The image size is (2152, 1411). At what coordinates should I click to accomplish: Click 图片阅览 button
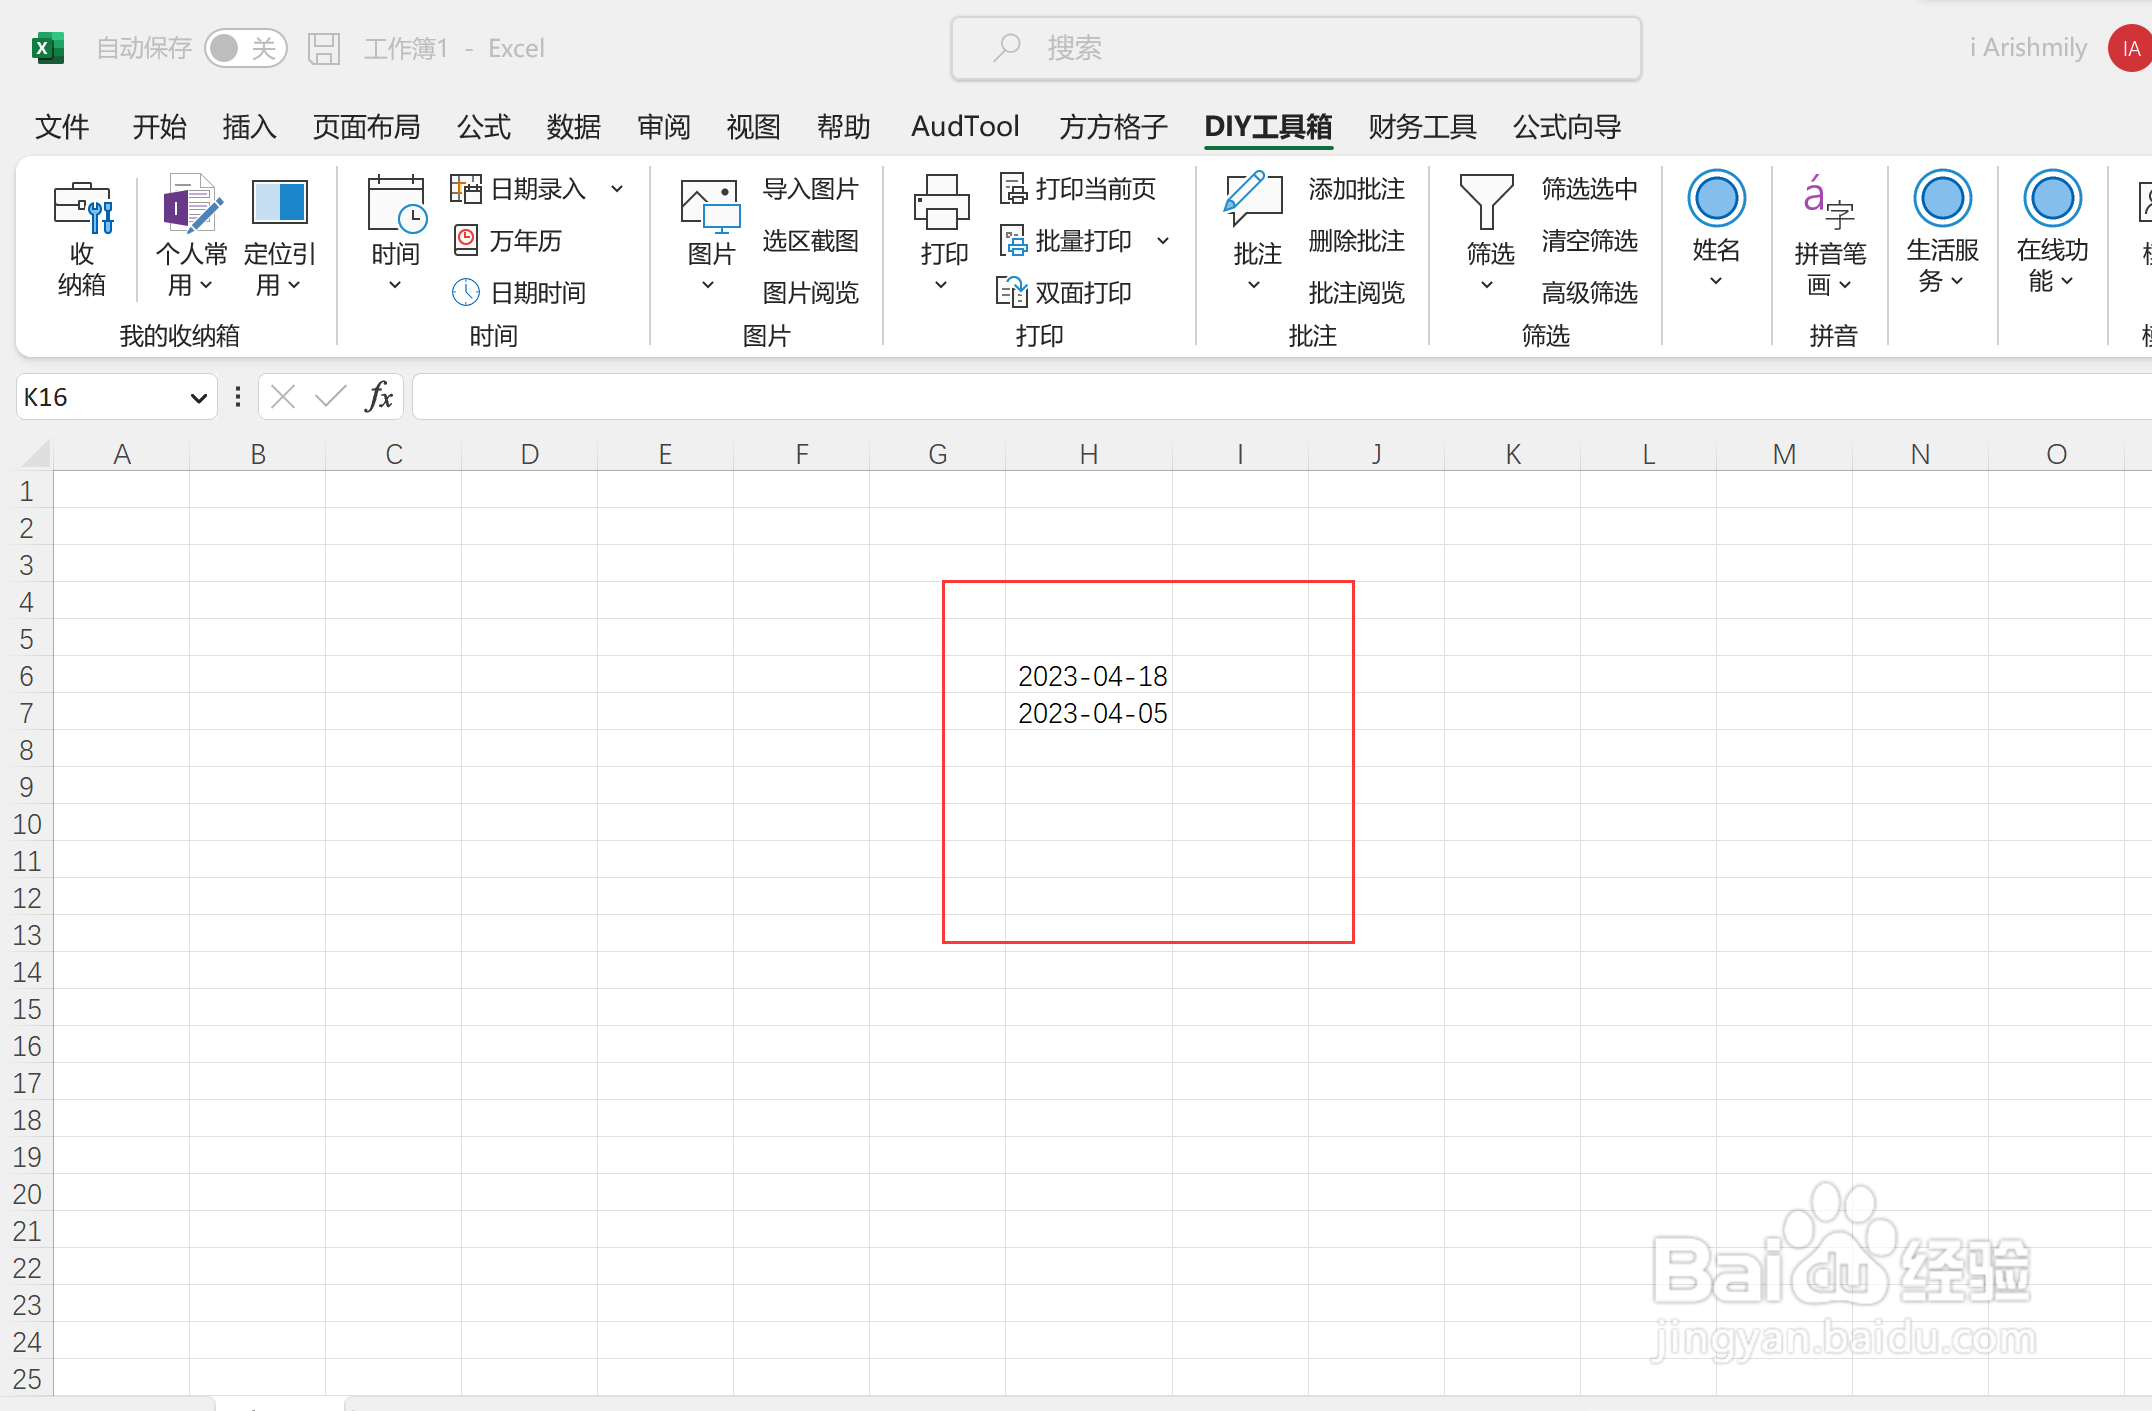click(811, 292)
